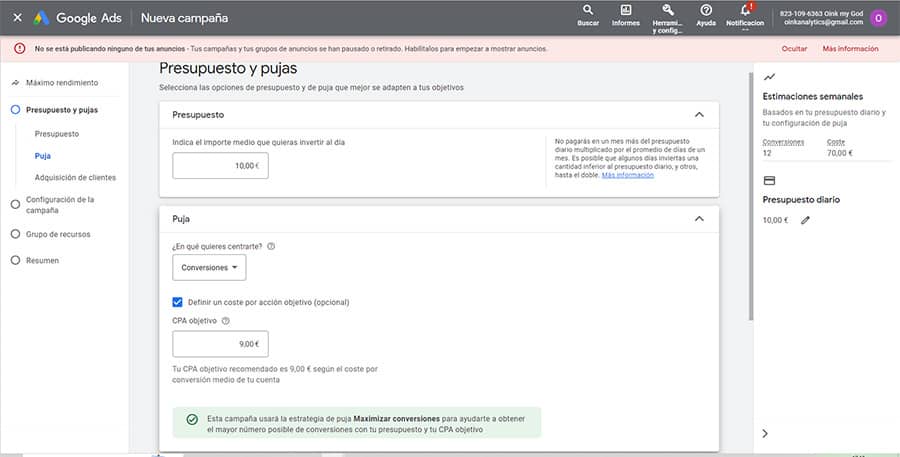Click the page vertical scrollbar
900x457 pixels.
pyautogui.click(x=750, y=196)
